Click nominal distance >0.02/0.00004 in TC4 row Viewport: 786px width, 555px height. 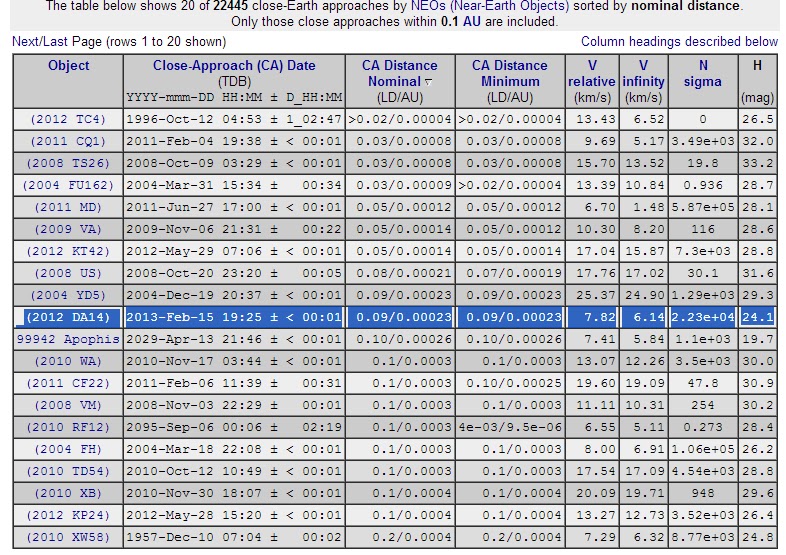pyautogui.click(x=400, y=119)
